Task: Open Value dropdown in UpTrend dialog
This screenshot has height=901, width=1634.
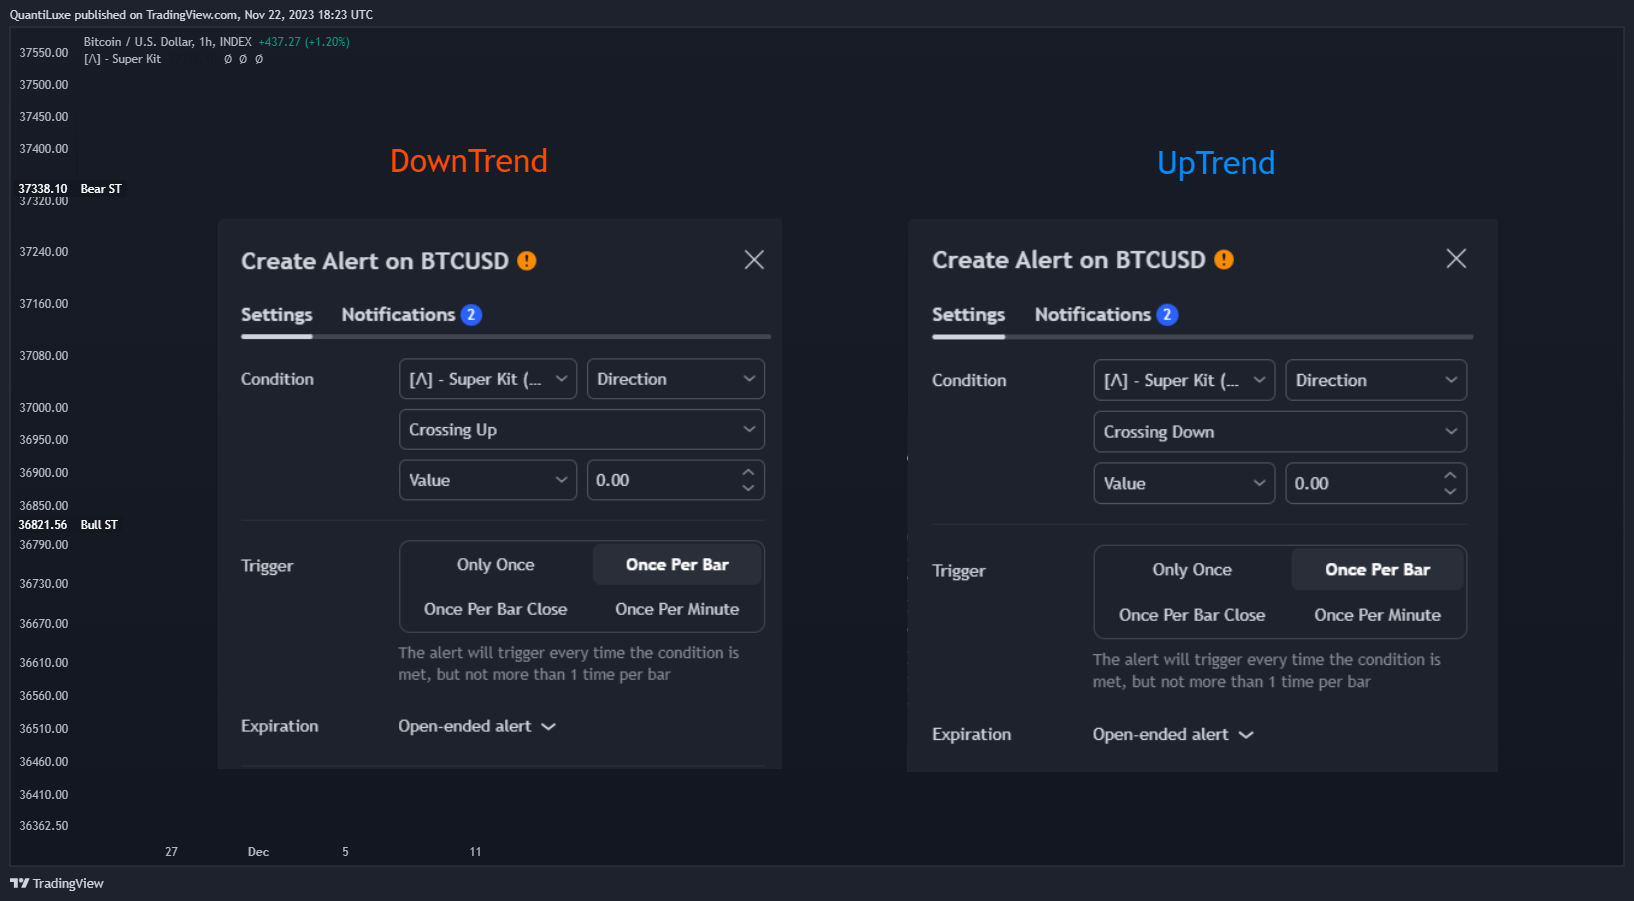Action: click(1184, 483)
